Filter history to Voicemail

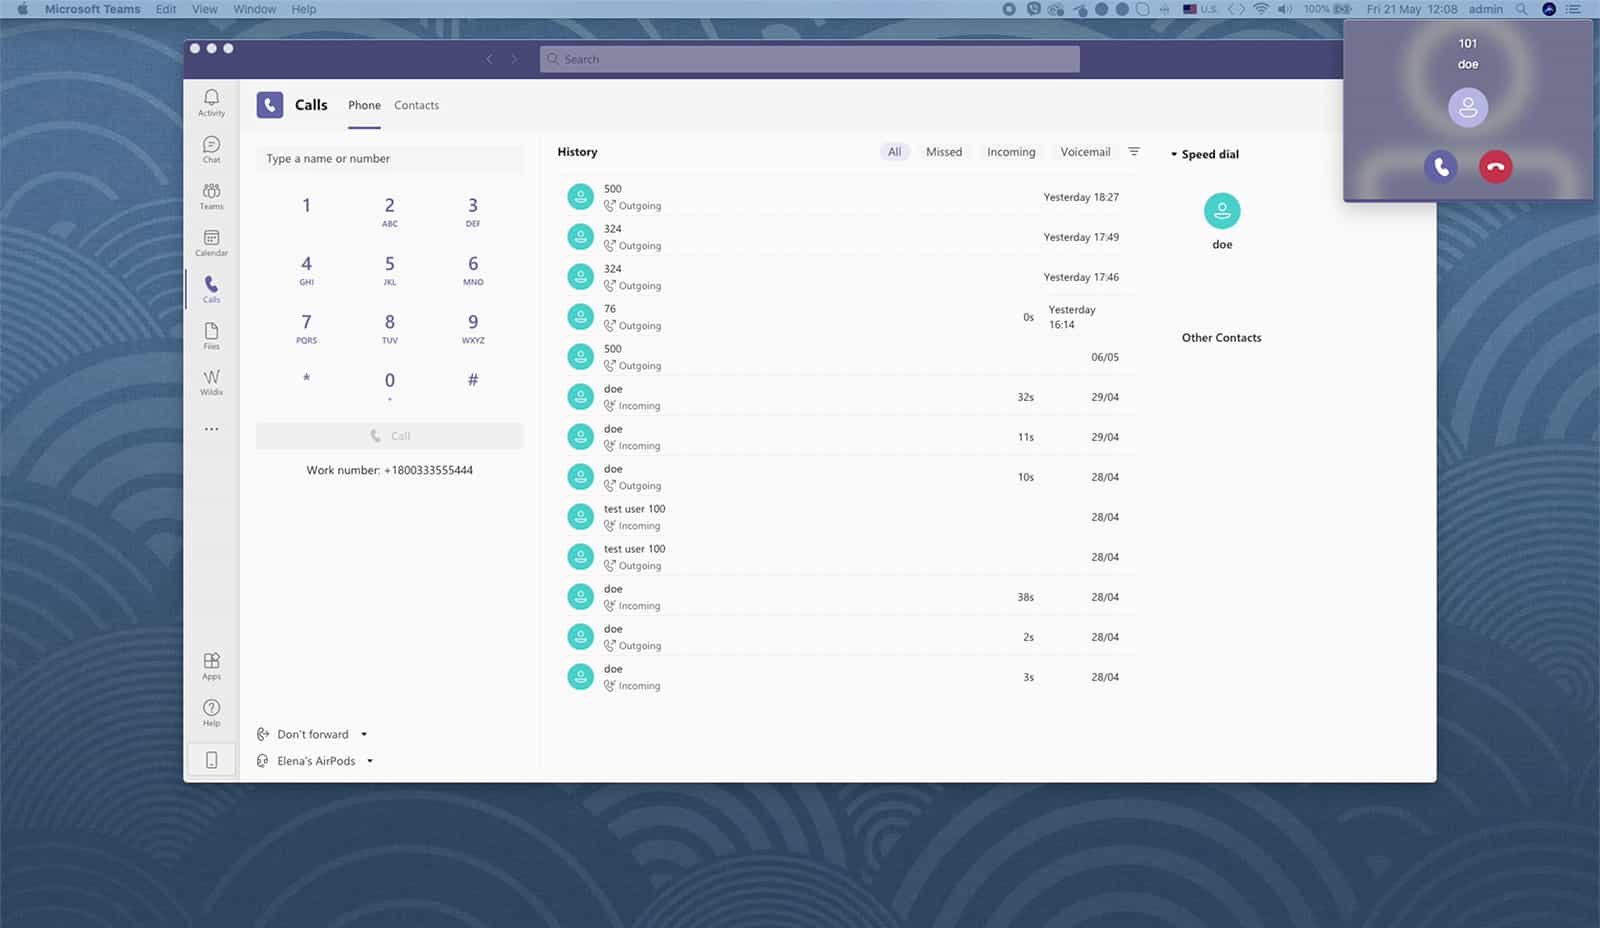tap(1084, 152)
